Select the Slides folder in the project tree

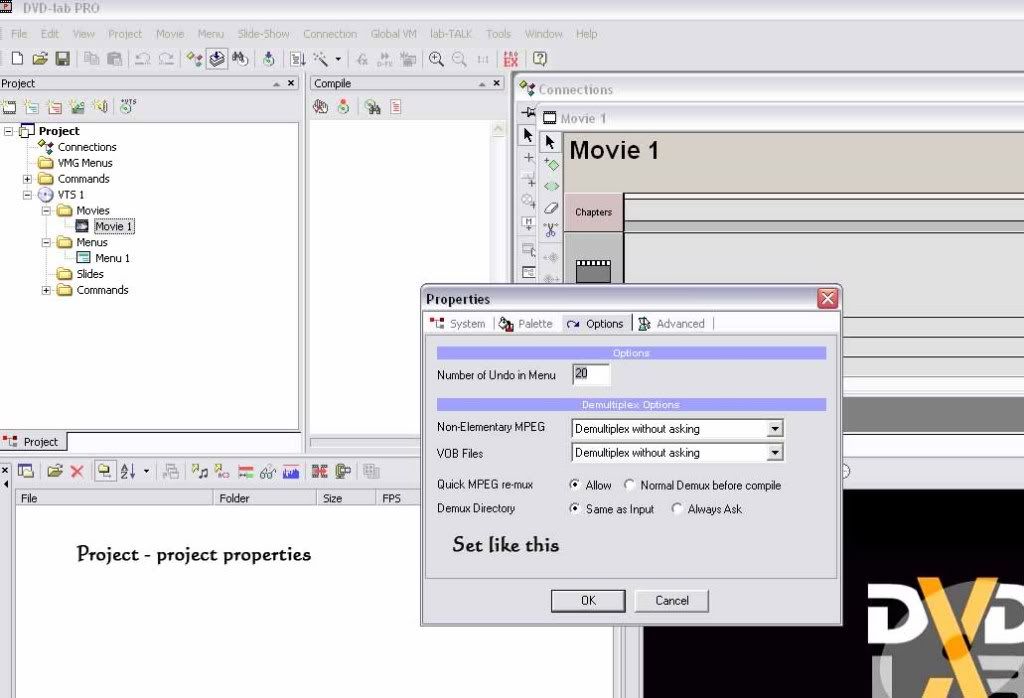coord(89,274)
